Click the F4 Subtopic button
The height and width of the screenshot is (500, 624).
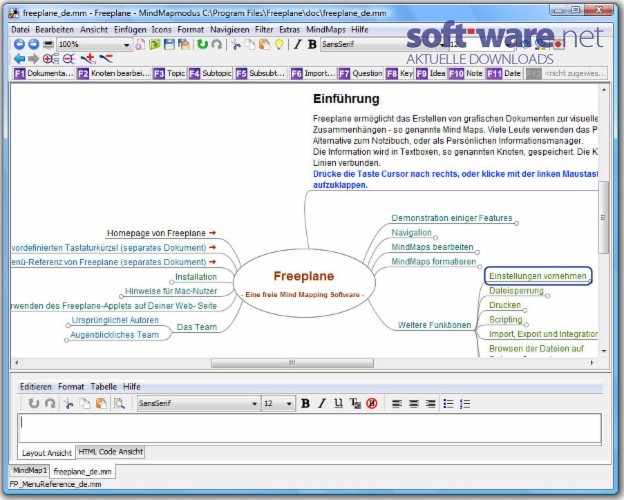(210, 73)
